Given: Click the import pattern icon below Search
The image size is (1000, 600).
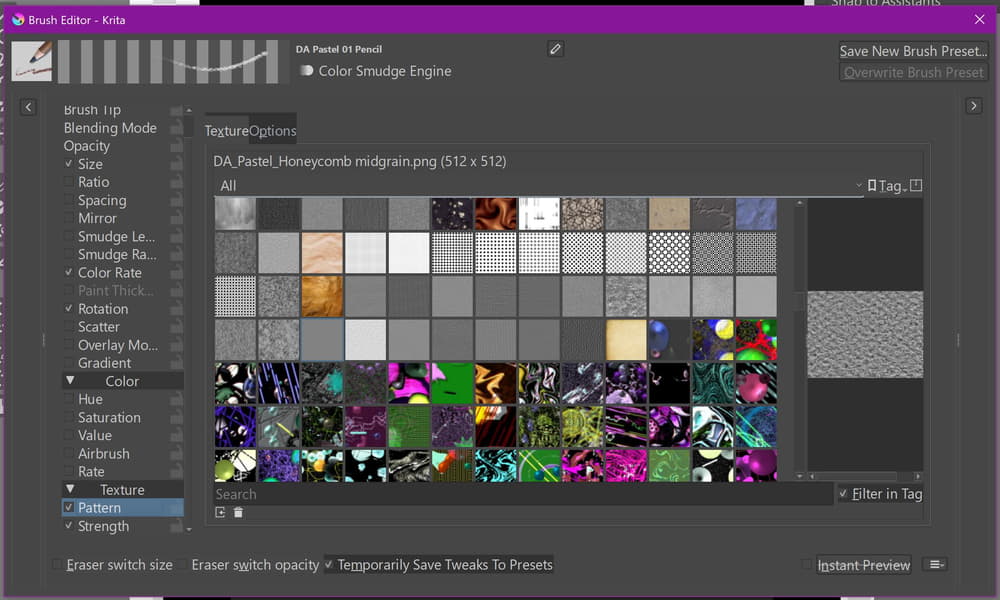Looking at the screenshot, I should (221, 513).
